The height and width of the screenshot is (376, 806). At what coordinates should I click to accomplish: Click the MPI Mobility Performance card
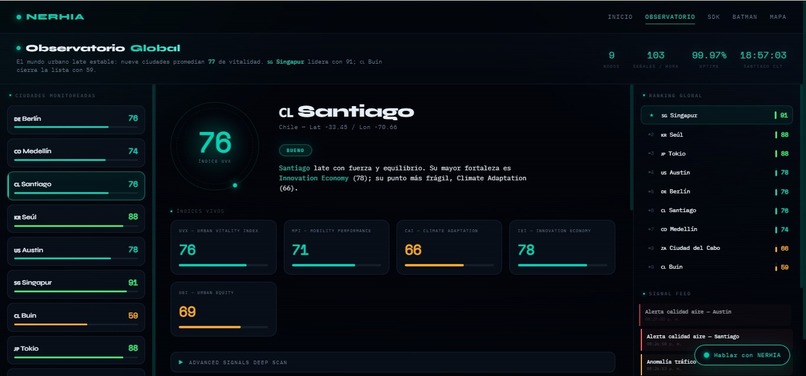coord(337,247)
